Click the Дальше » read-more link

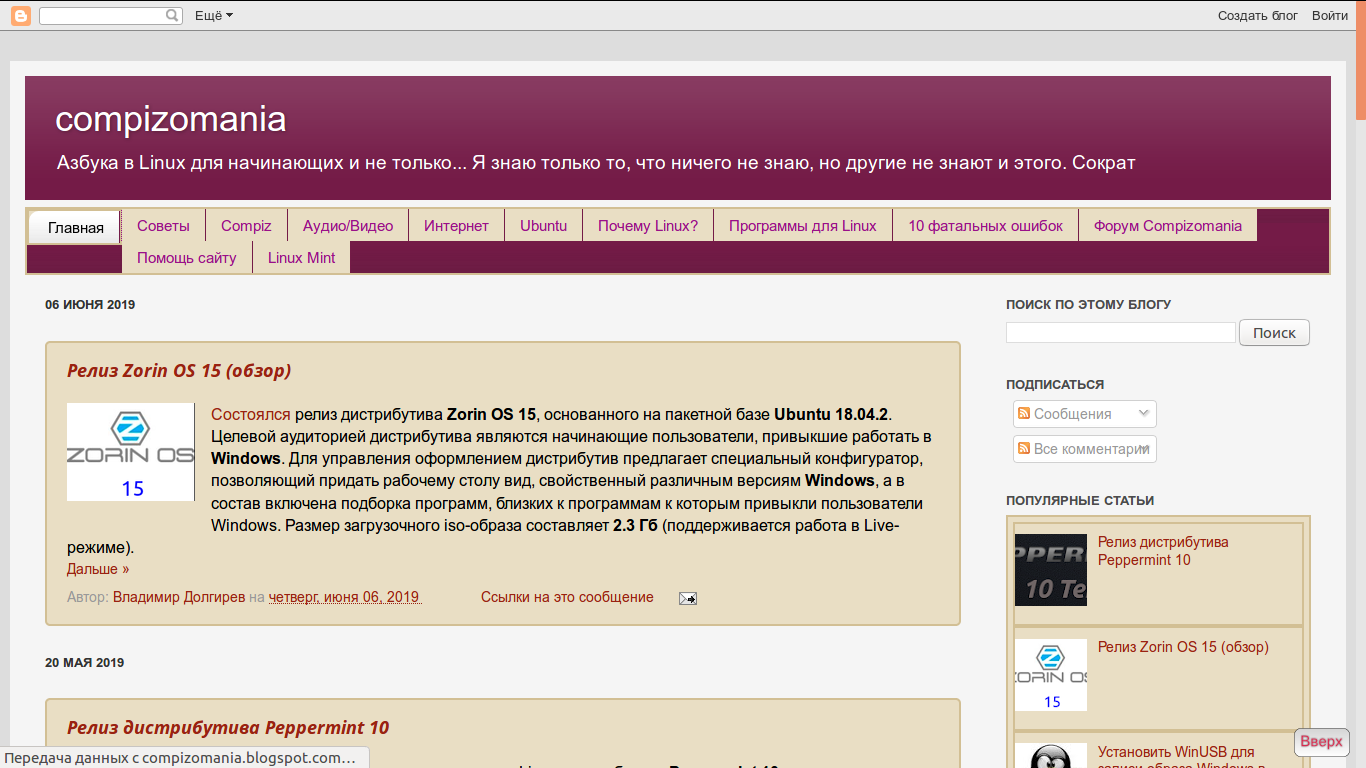98,569
